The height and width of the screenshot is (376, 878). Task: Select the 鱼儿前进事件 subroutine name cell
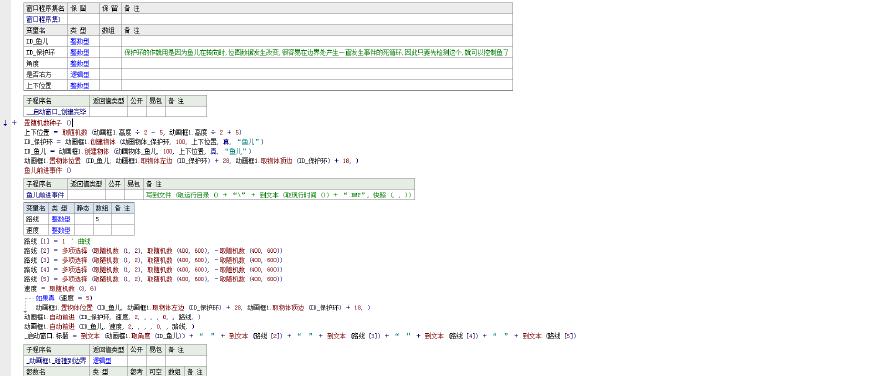coord(45,195)
